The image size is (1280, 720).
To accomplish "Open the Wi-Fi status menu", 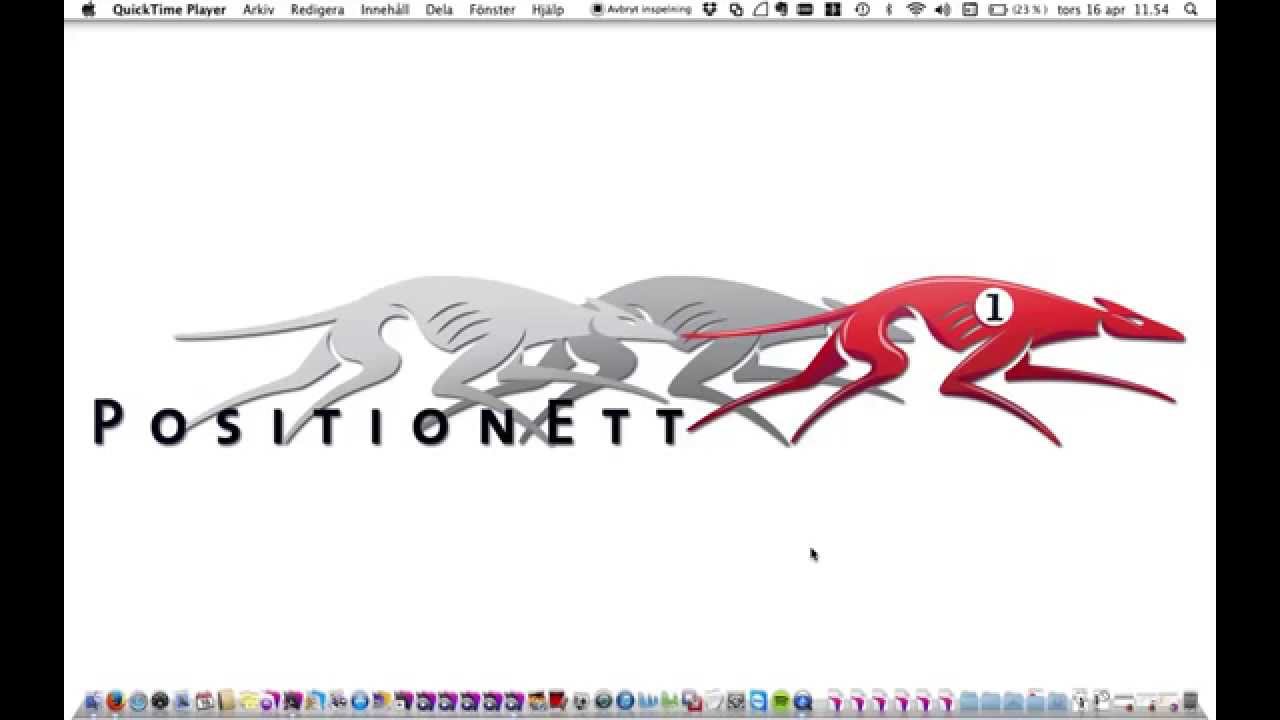I will coord(916,9).
